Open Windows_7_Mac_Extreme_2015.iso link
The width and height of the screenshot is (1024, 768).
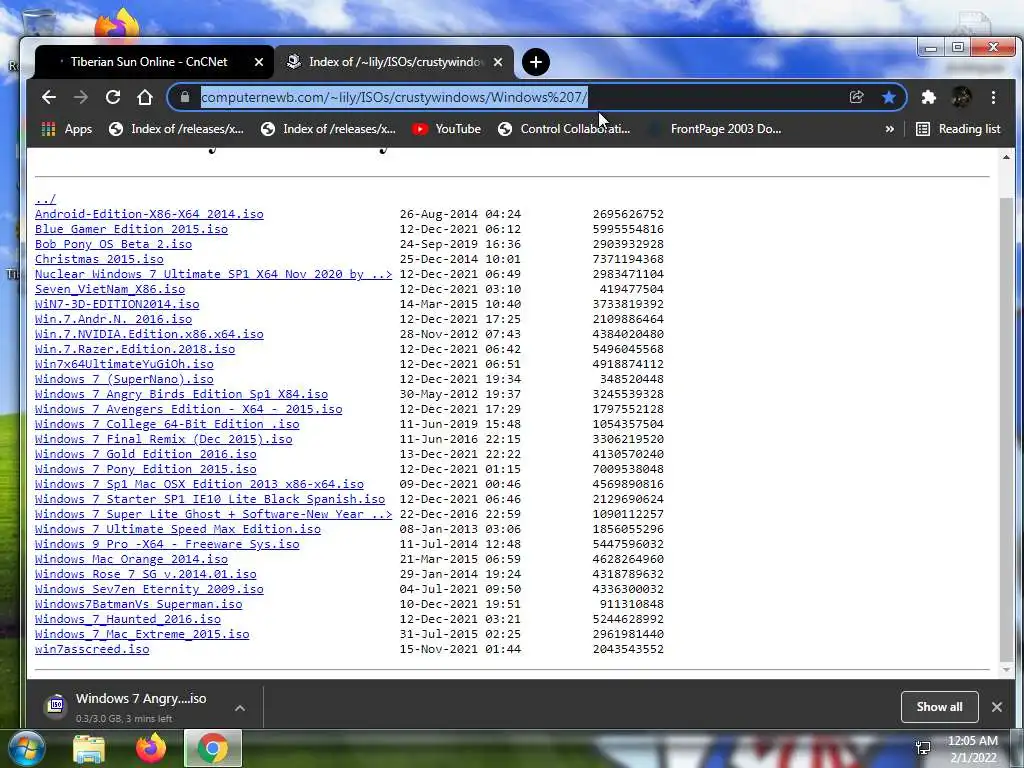click(x=142, y=635)
